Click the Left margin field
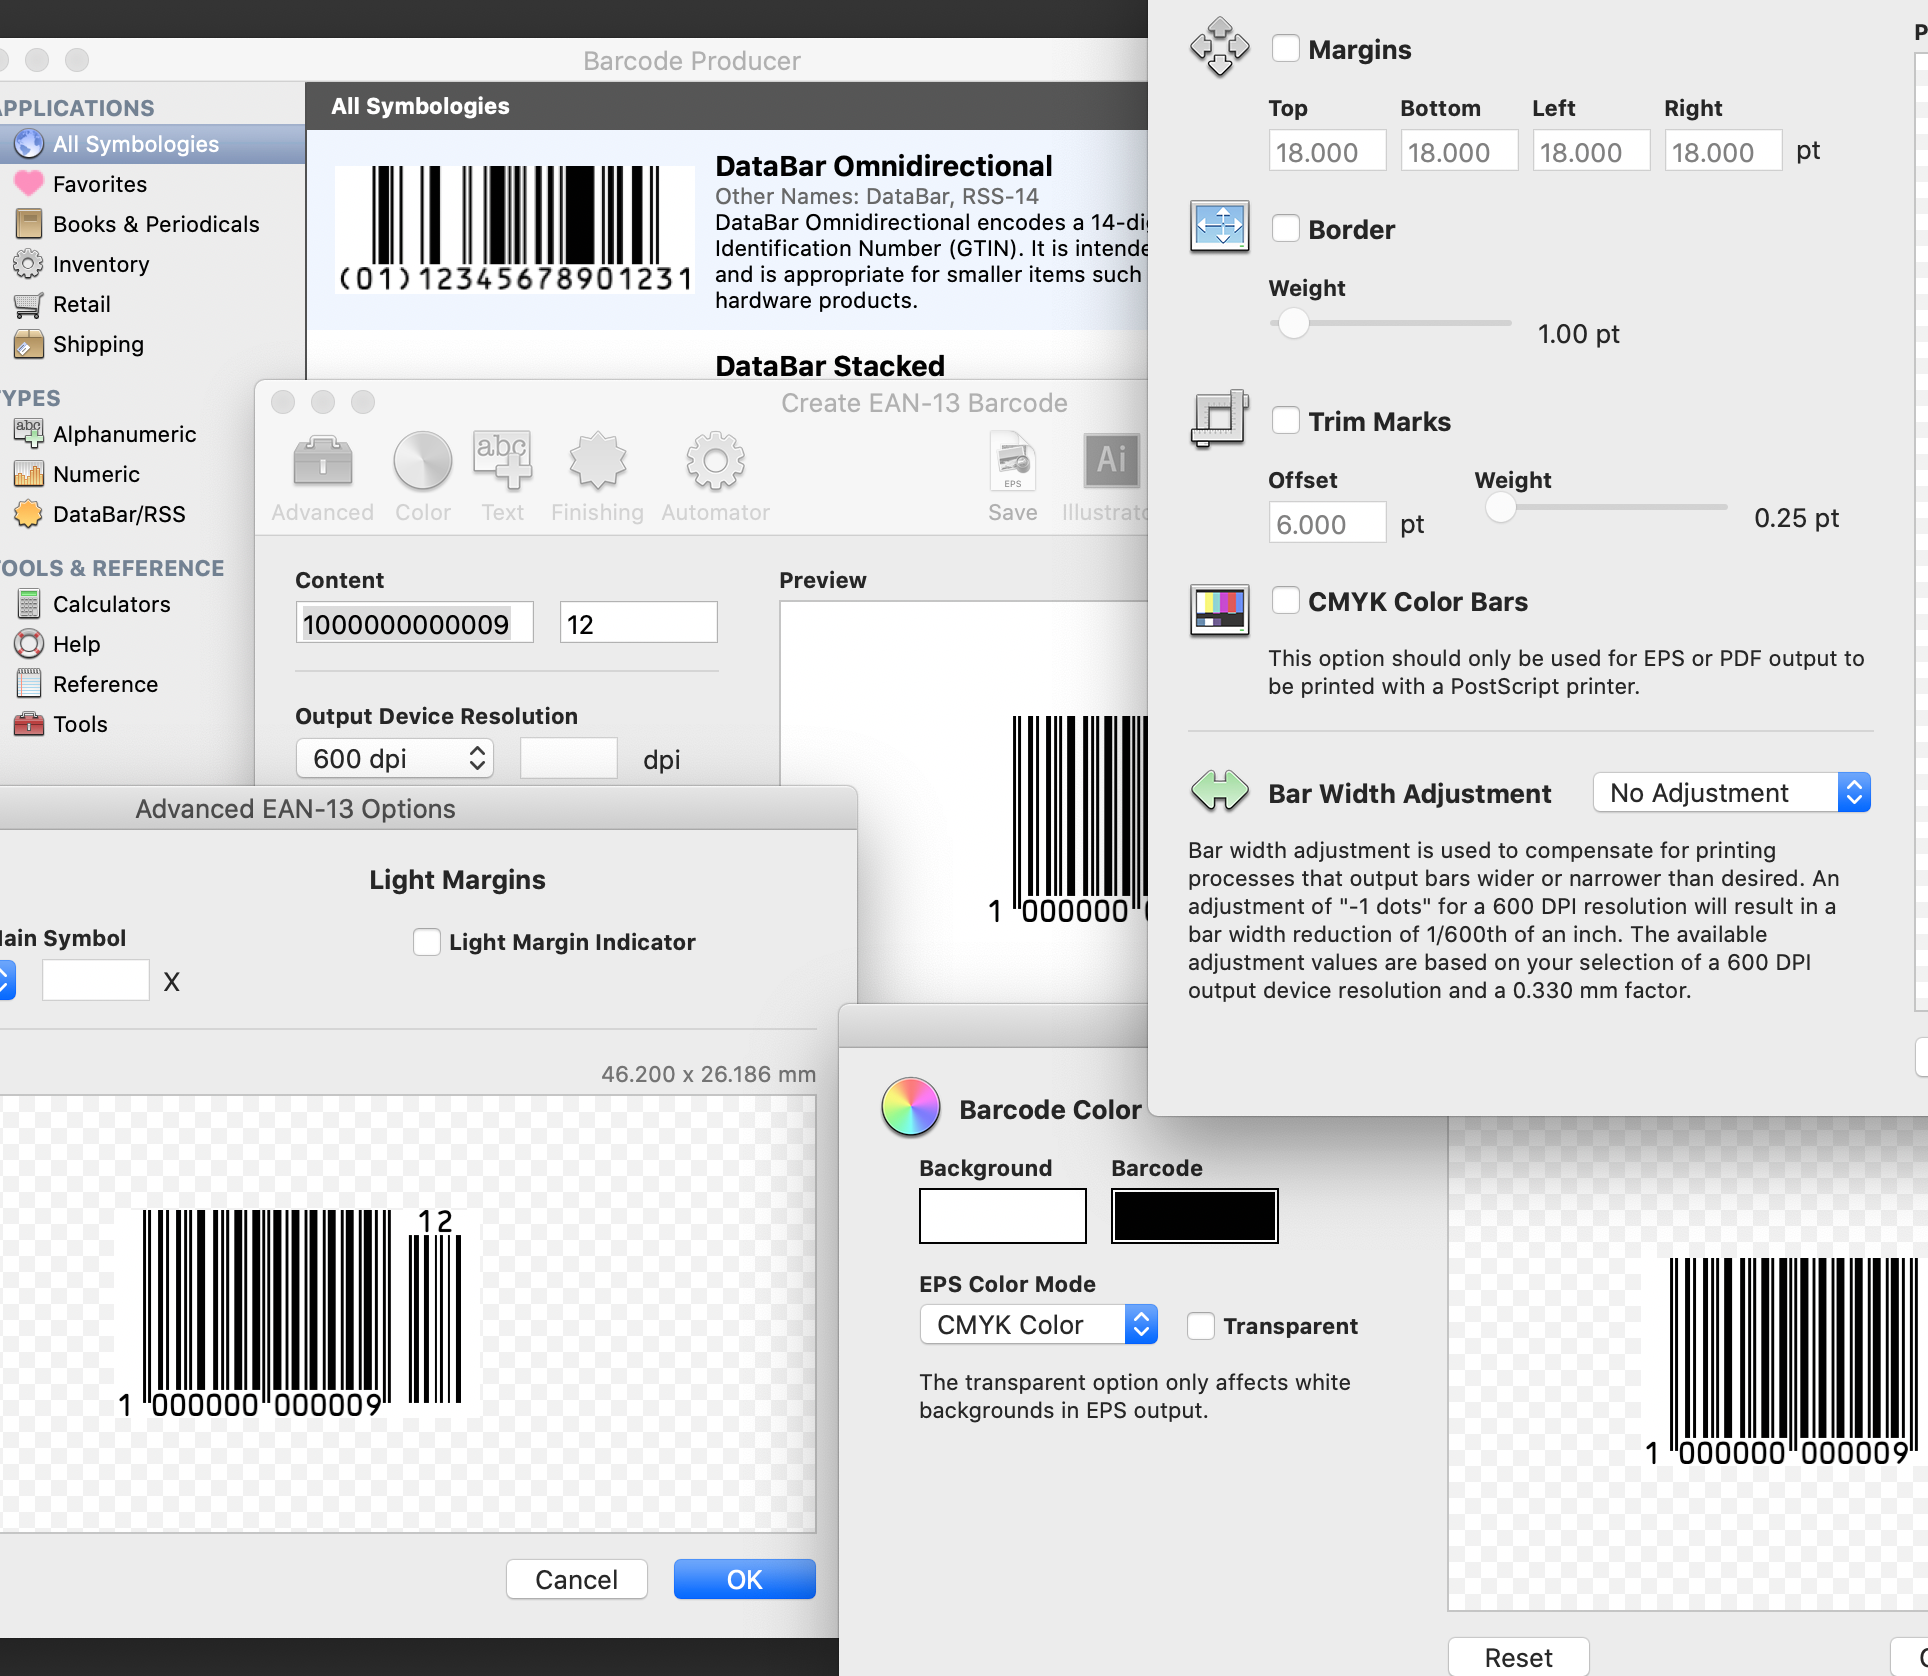This screenshot has width=1928, height=1676. 1592,152
